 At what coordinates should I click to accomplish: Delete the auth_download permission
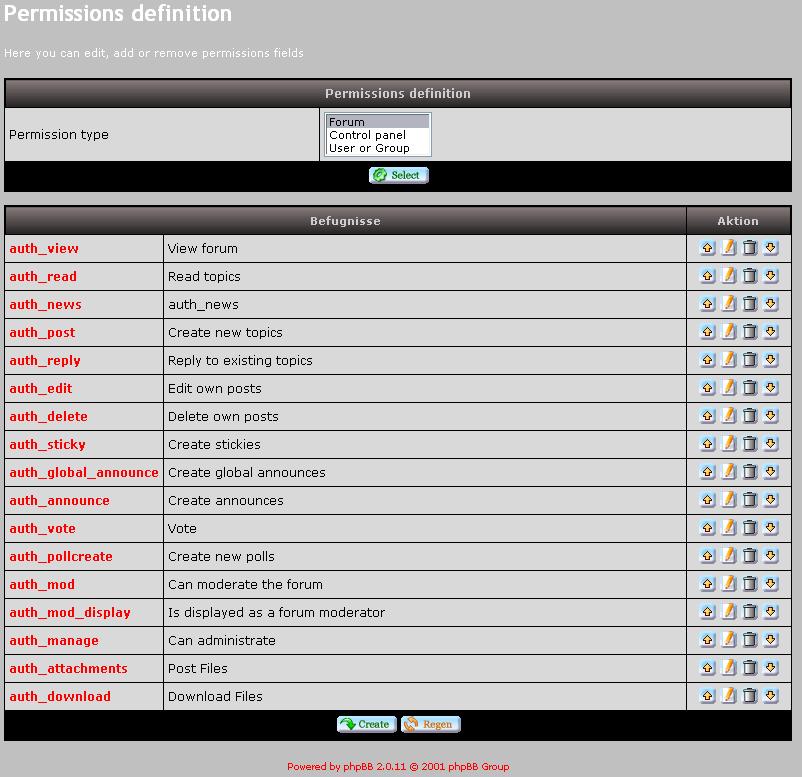click(750, 696)
